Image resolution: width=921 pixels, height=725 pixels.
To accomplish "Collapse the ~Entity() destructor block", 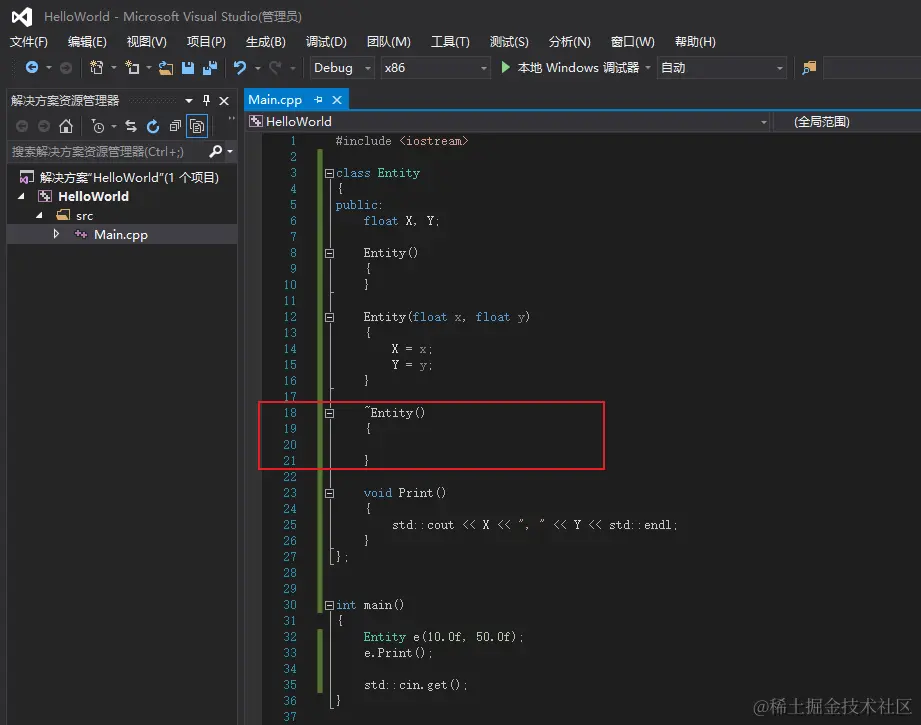I will [330, 413].
